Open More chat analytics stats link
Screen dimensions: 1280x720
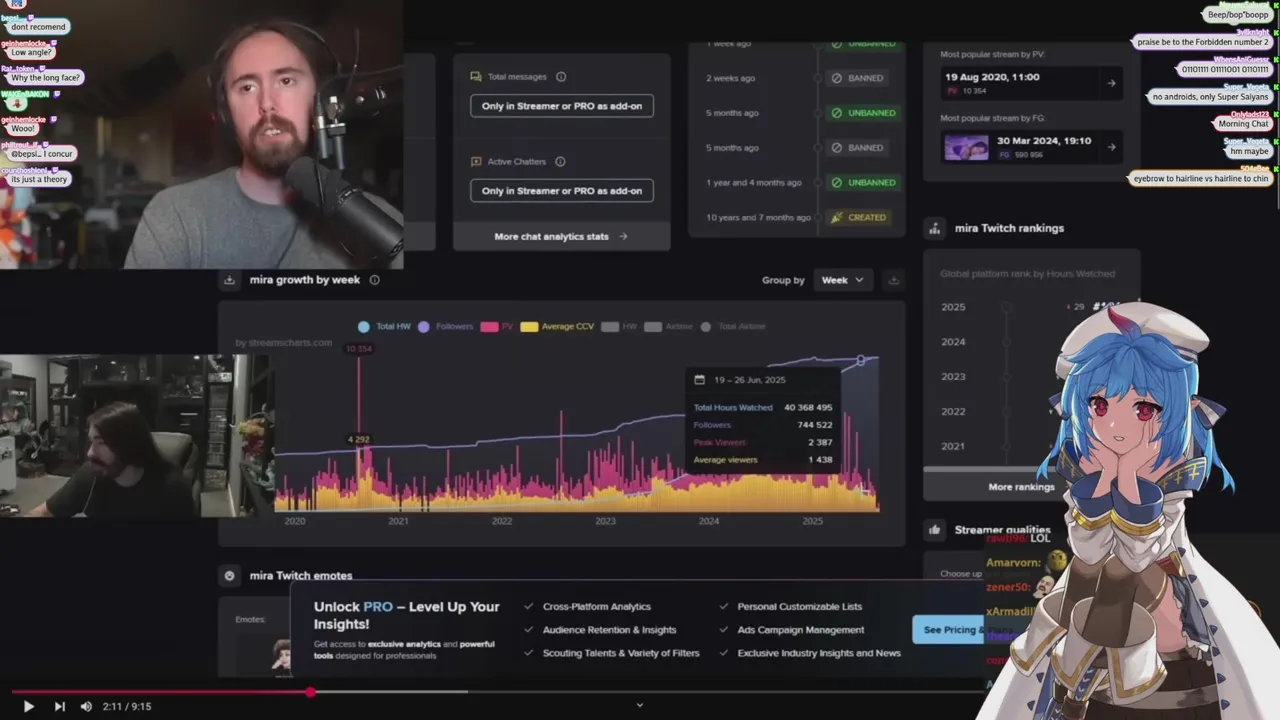pos(561,237)
